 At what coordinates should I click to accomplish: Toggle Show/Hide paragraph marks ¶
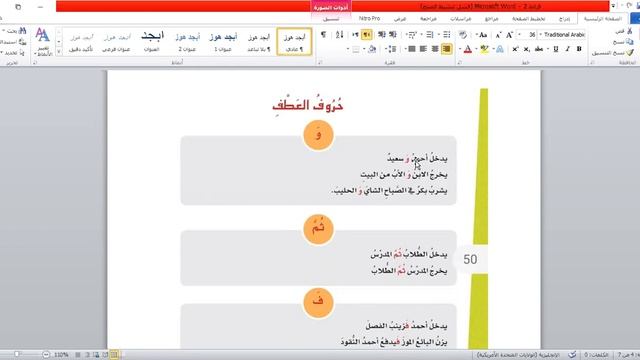[323, 35]
